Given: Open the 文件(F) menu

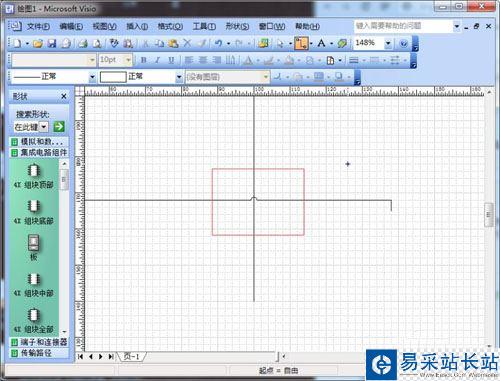Looking at the screenshot, I should click(38, 26).
